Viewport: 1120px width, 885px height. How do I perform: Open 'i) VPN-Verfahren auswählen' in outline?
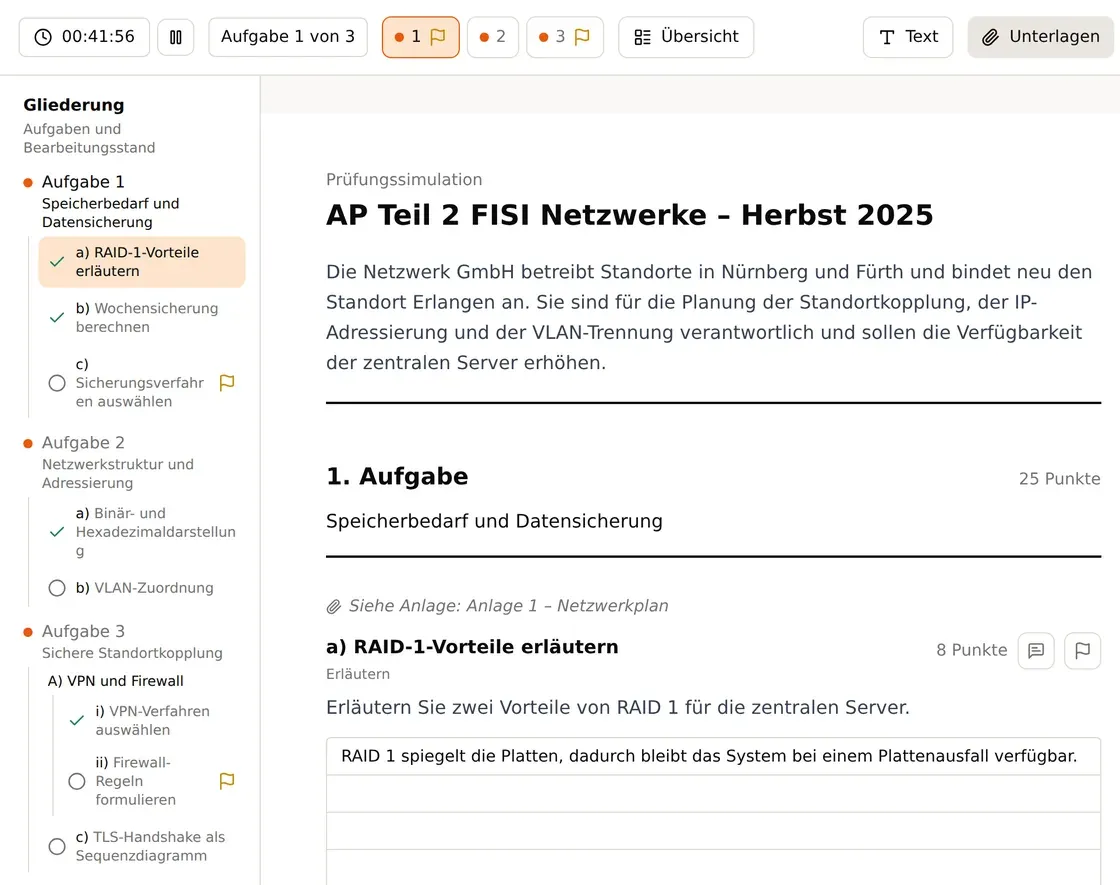coord(152,721)
